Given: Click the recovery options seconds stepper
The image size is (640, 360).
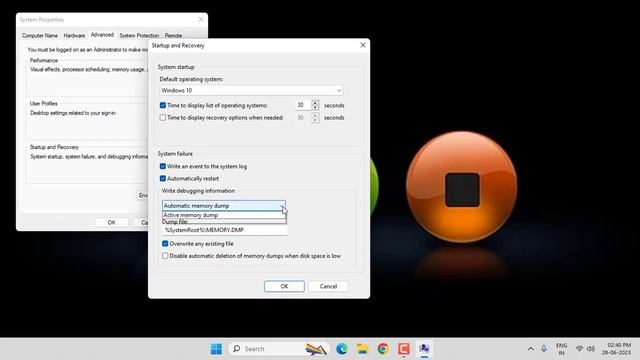Looking at the screenshot, I should [x=315, y=118].
